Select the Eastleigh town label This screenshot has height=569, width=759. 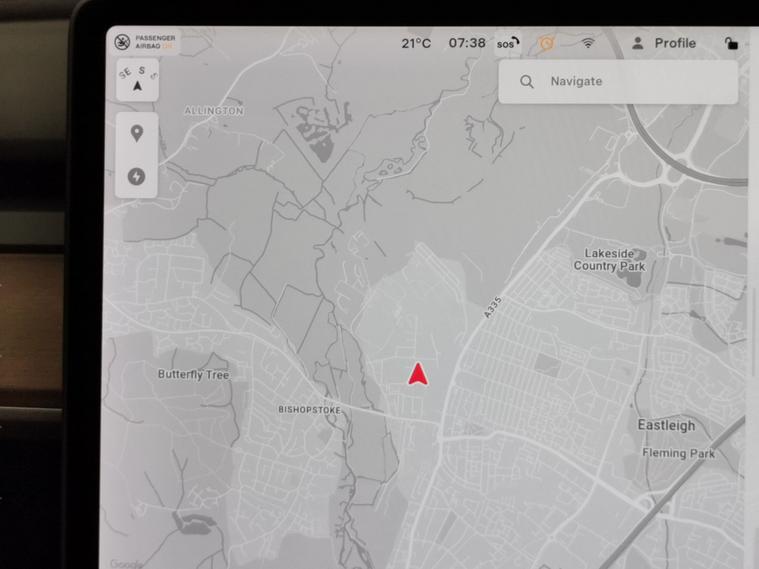tap(666, 426)
